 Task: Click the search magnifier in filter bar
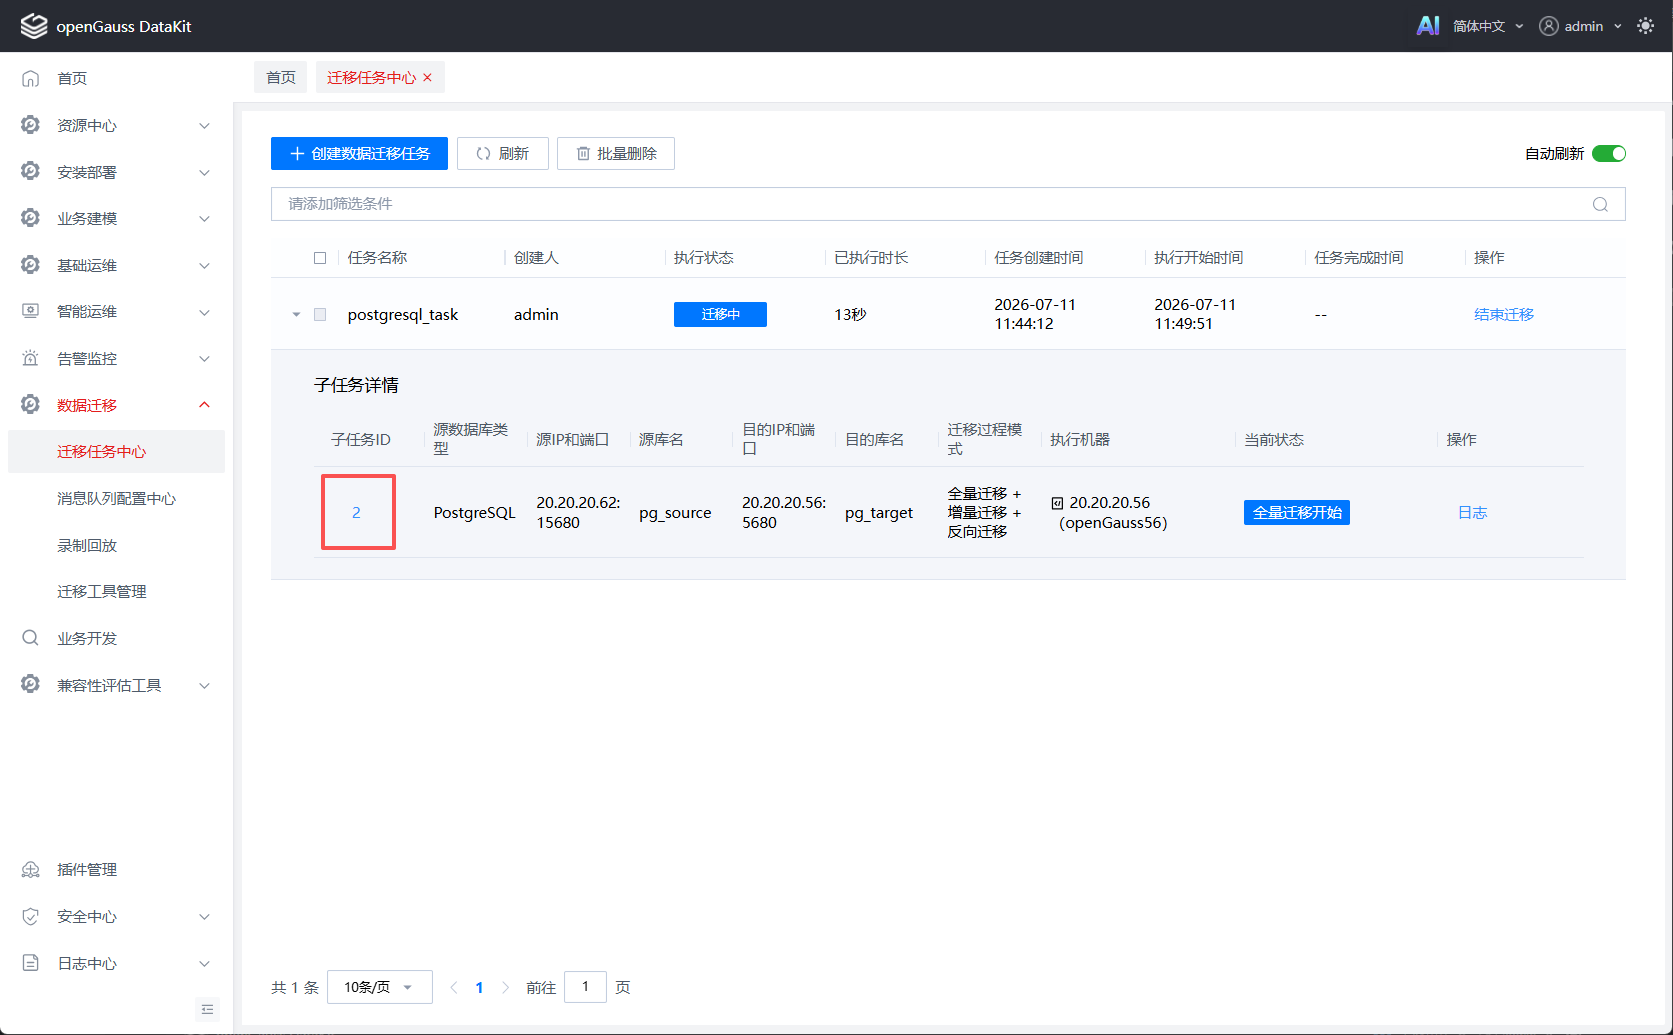coord(1600,204)
